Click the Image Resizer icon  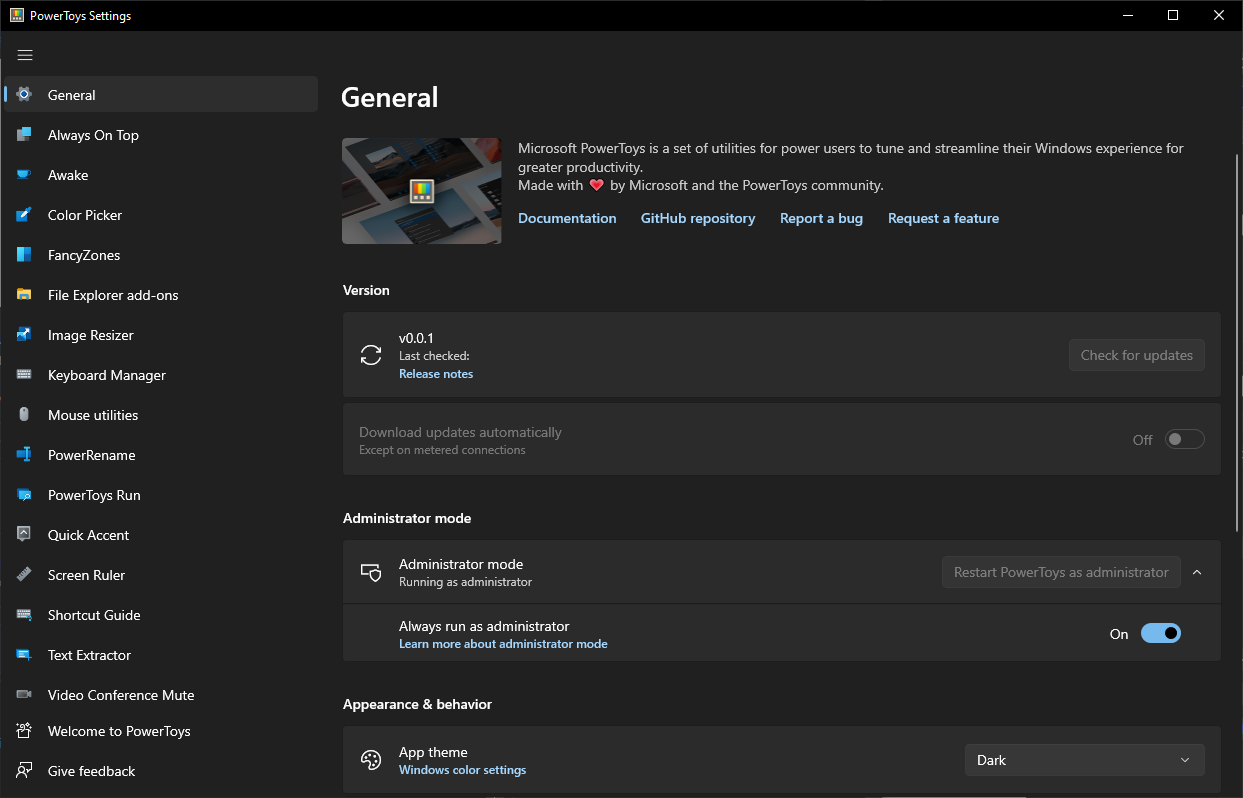24,335
